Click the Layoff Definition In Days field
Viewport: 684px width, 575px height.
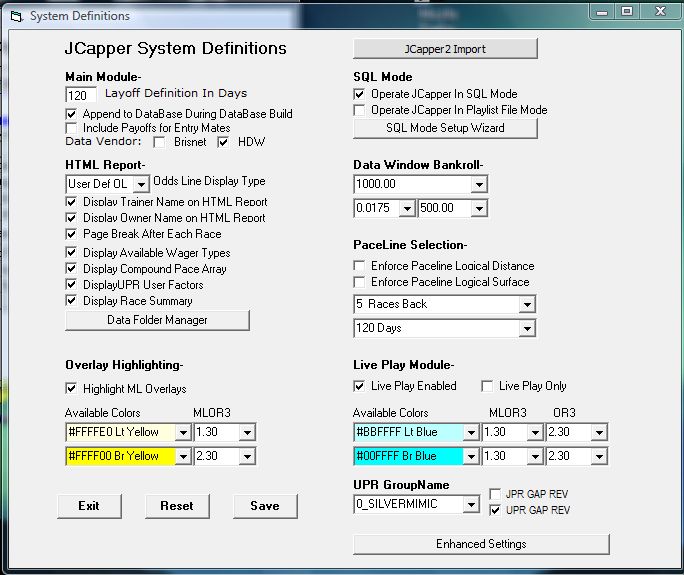81,95
